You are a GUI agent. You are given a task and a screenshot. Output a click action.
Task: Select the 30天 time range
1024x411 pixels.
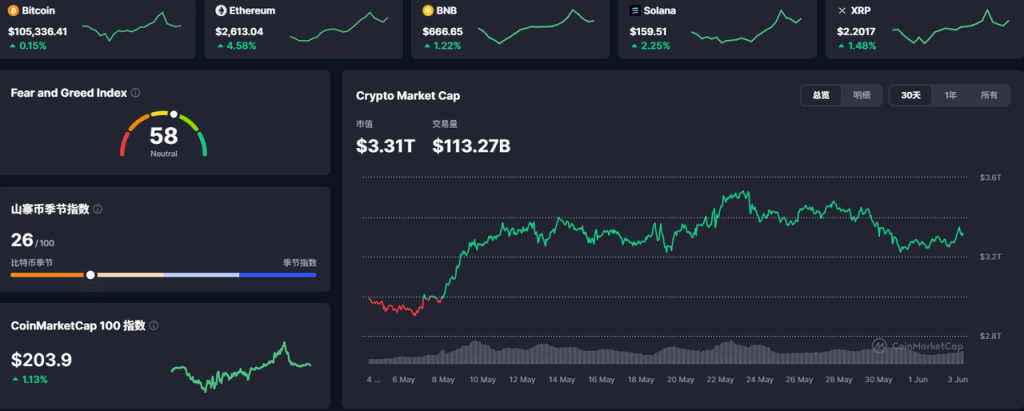point(910,95)
